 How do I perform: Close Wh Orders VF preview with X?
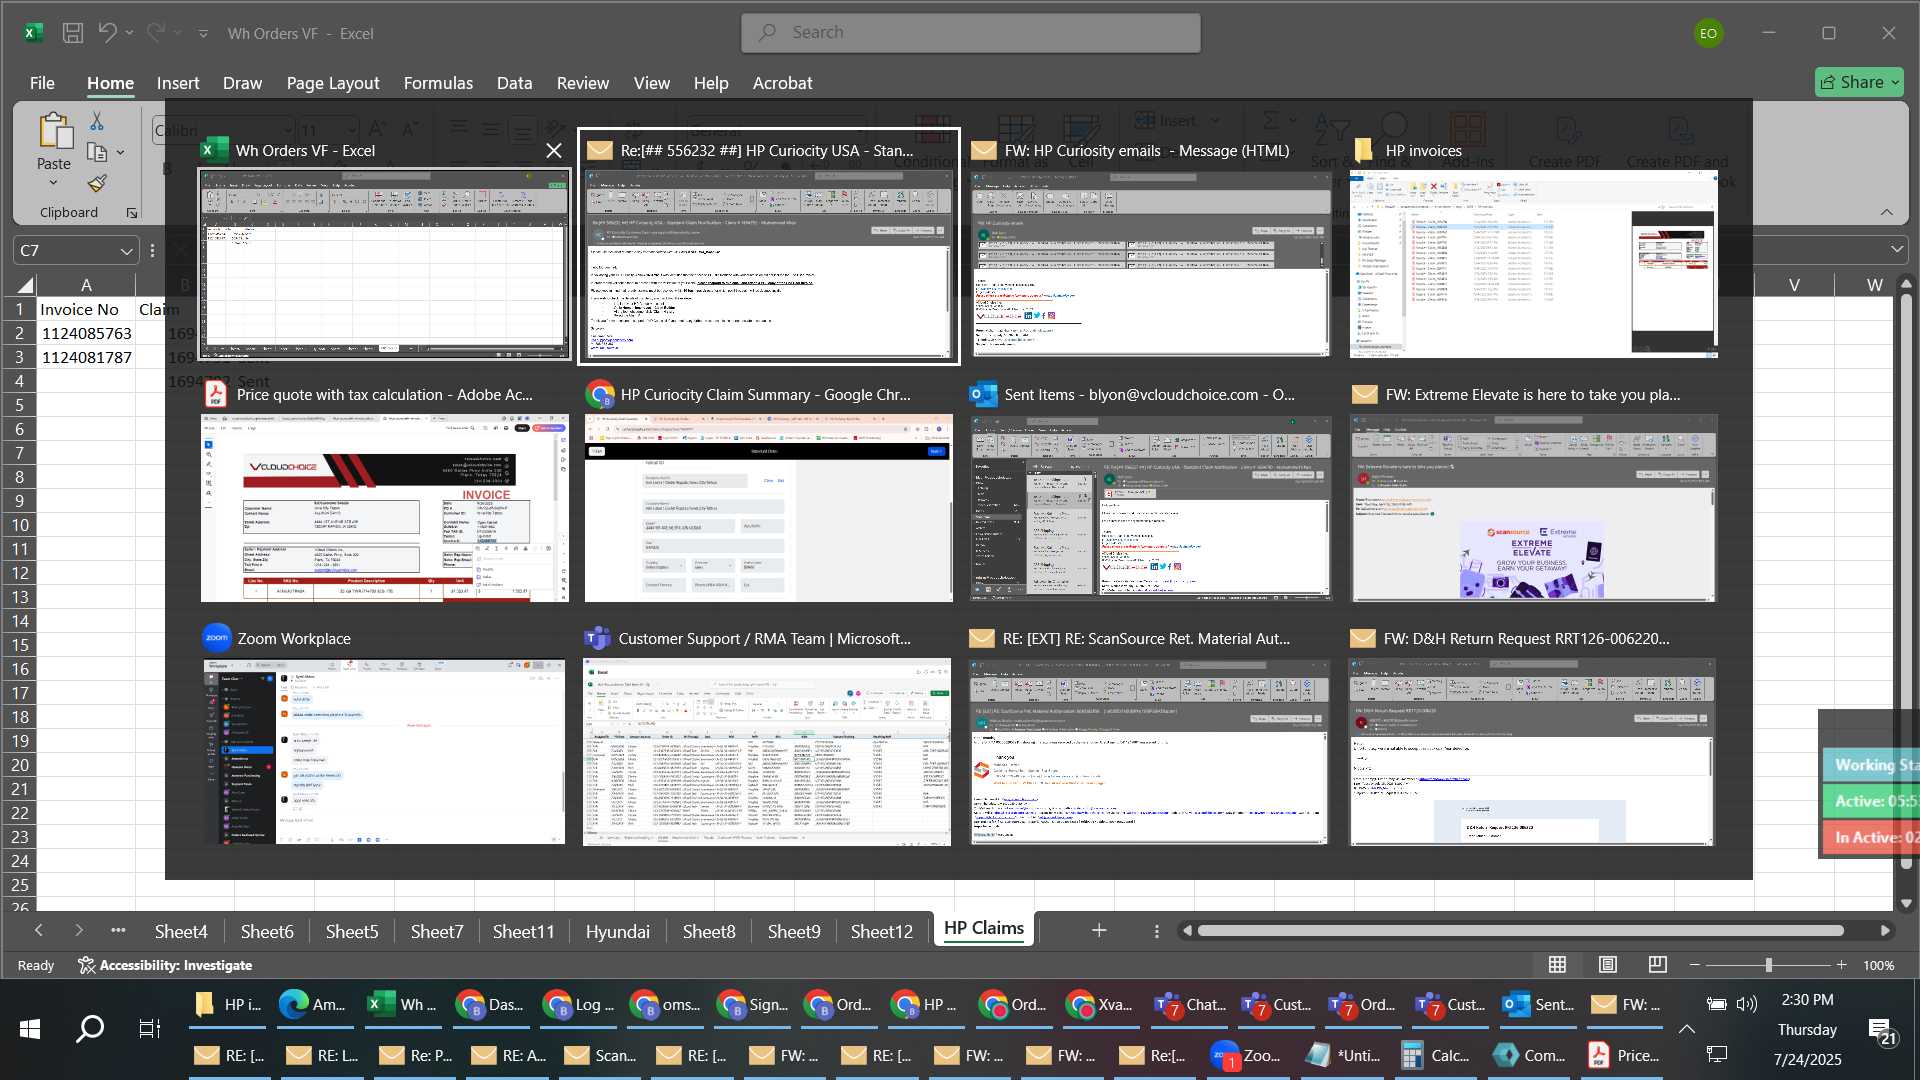coord(553,151)
